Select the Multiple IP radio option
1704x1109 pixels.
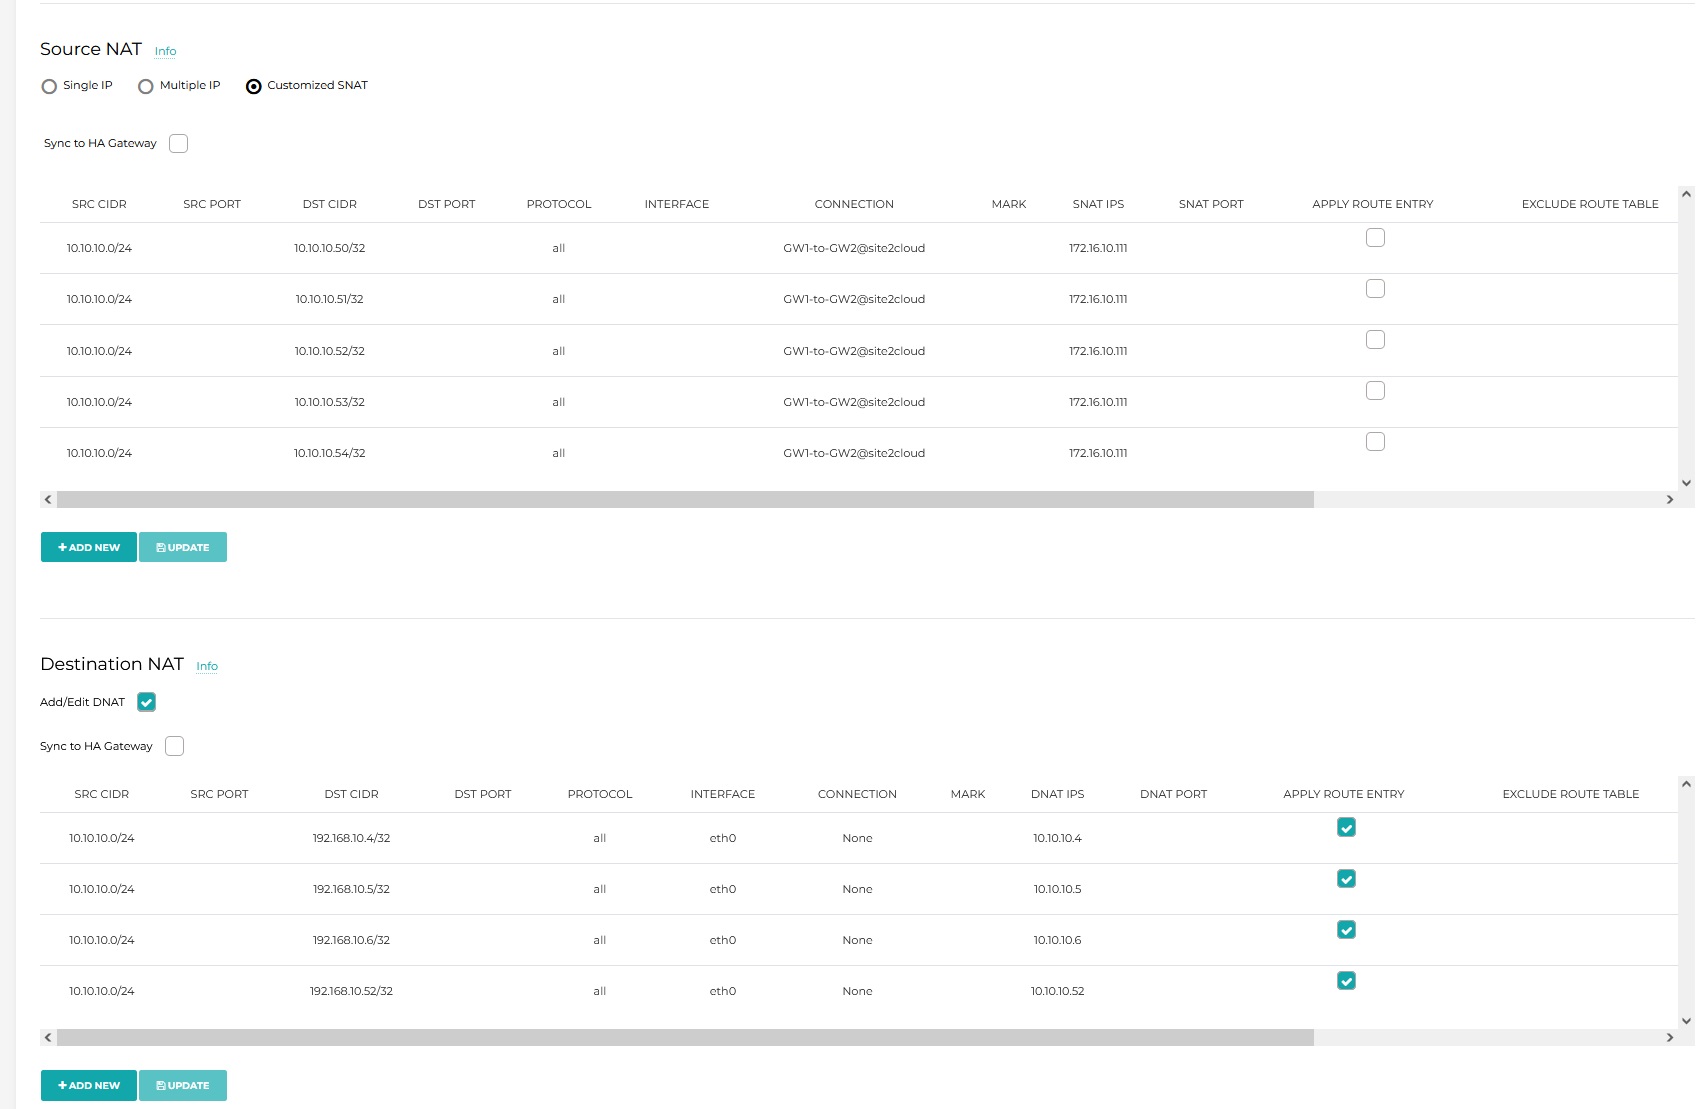pos(146,86)
